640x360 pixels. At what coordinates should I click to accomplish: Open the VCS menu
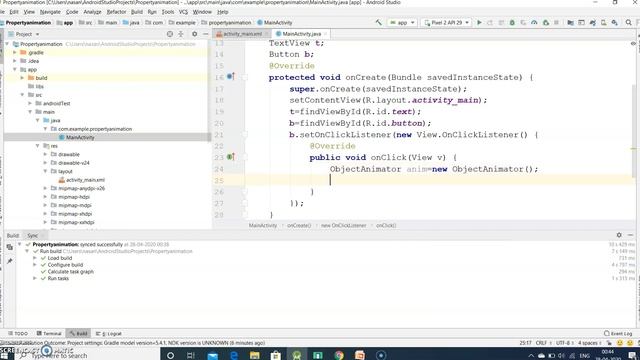(x=183, y=12)
